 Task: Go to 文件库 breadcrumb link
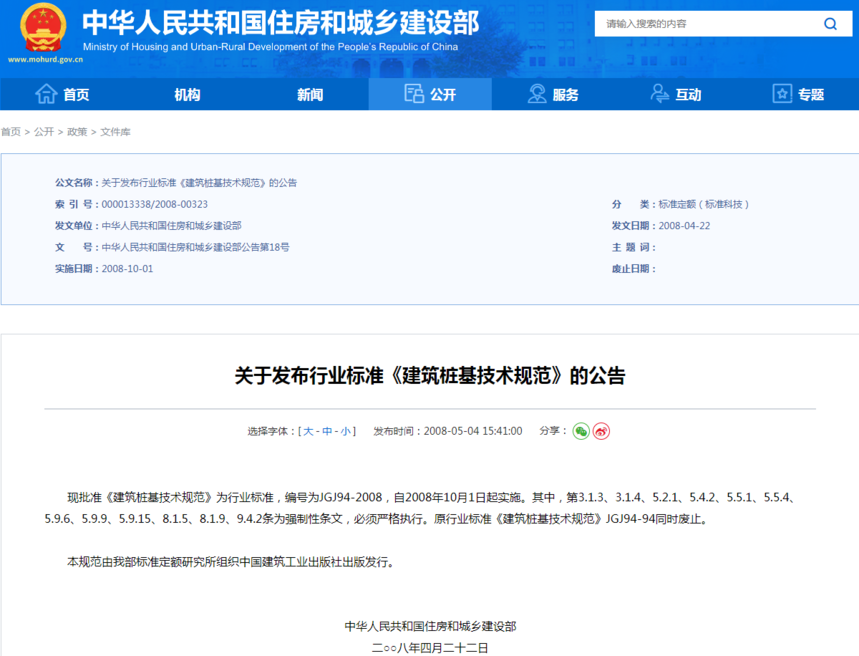115,132
